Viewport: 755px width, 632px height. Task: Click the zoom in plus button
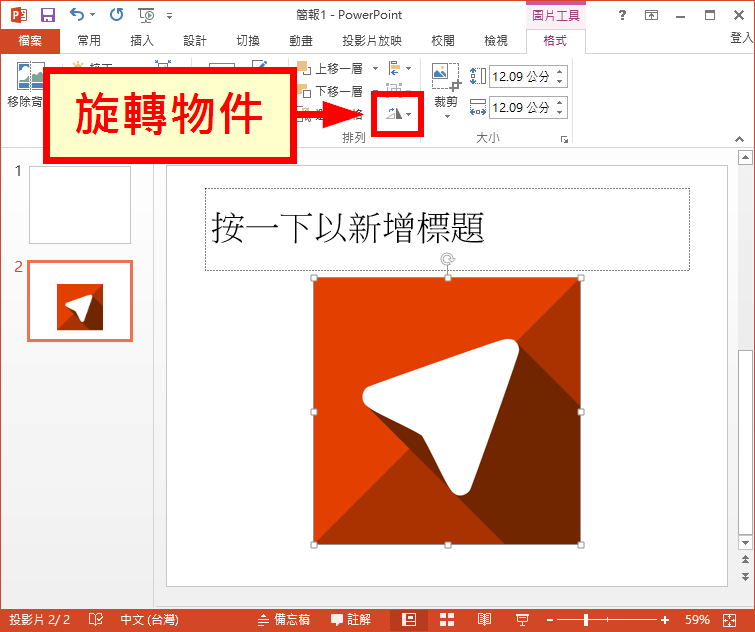tap(665, 620)
